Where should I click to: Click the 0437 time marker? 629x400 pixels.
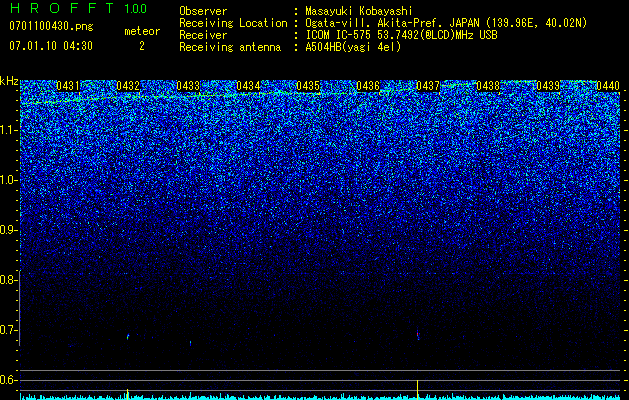428,86
